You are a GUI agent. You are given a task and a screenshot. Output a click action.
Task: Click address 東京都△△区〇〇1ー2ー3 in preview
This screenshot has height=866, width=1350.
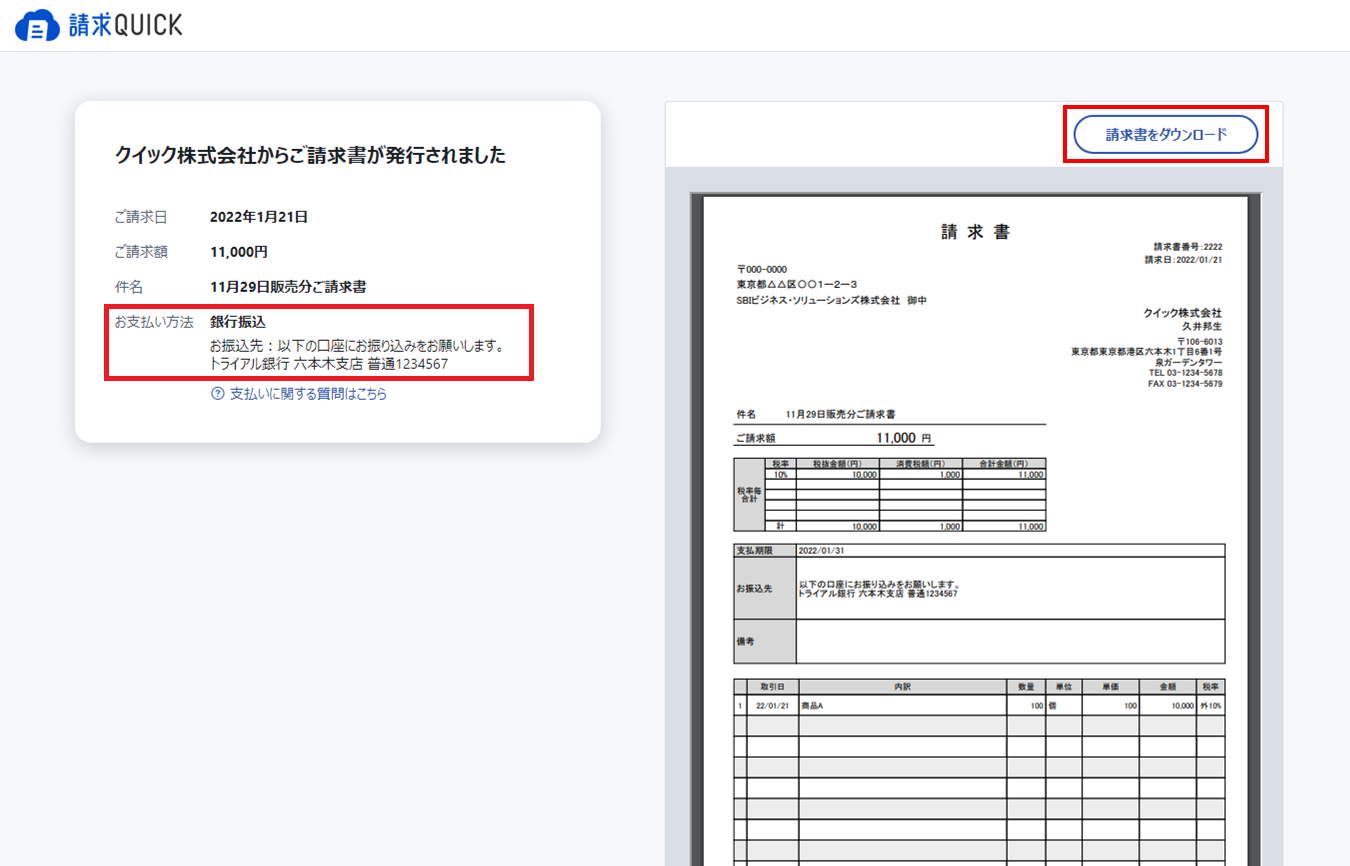click(x=797, y=285)
